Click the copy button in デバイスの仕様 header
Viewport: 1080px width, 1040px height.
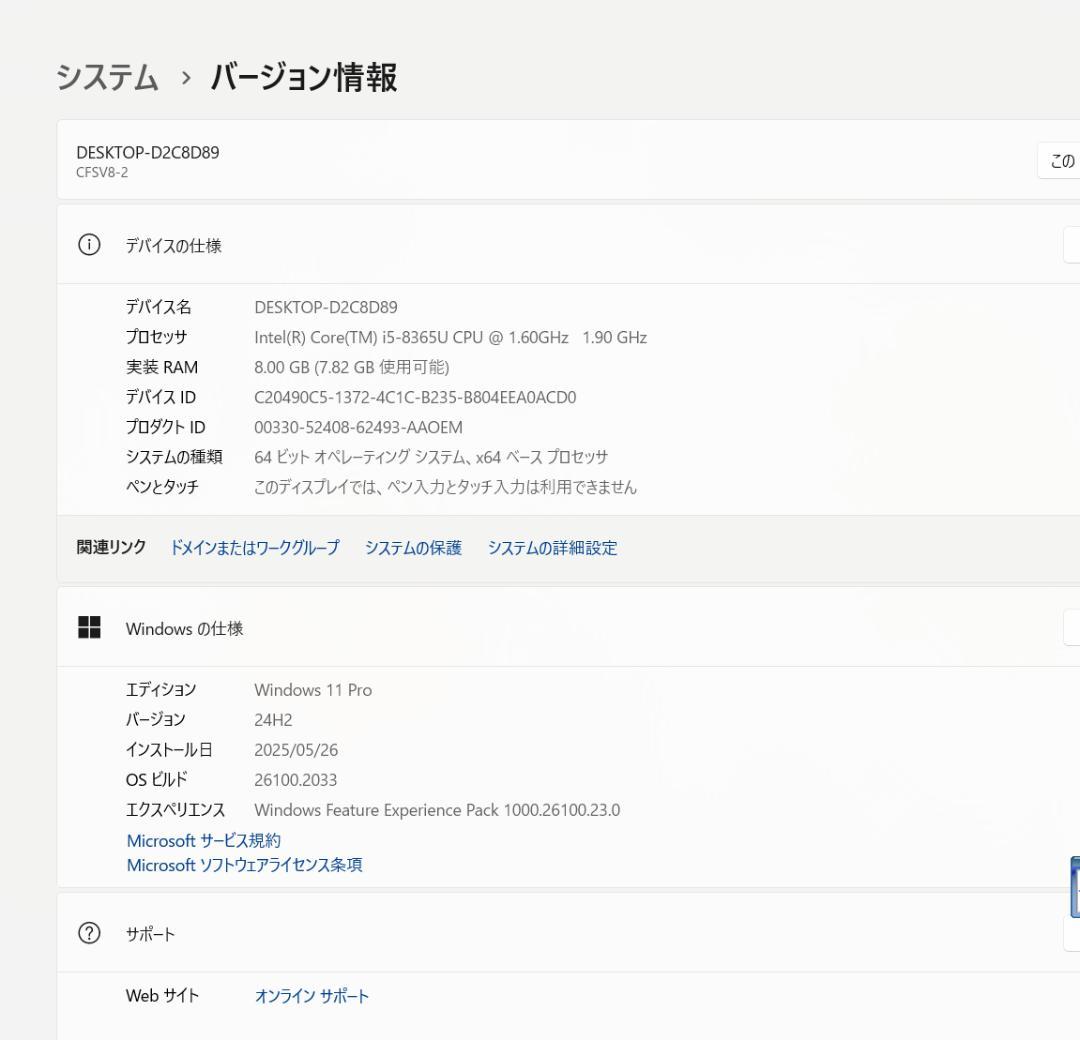(1071, 245)
